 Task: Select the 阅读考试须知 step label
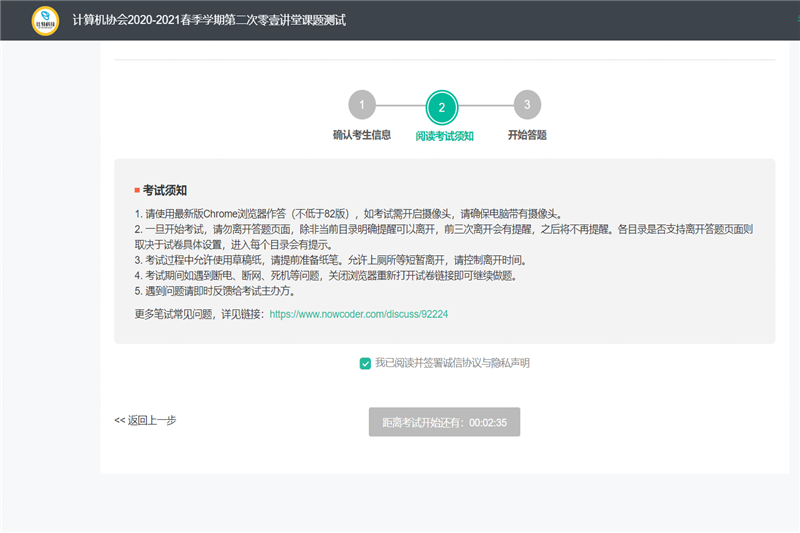(444, 136)
